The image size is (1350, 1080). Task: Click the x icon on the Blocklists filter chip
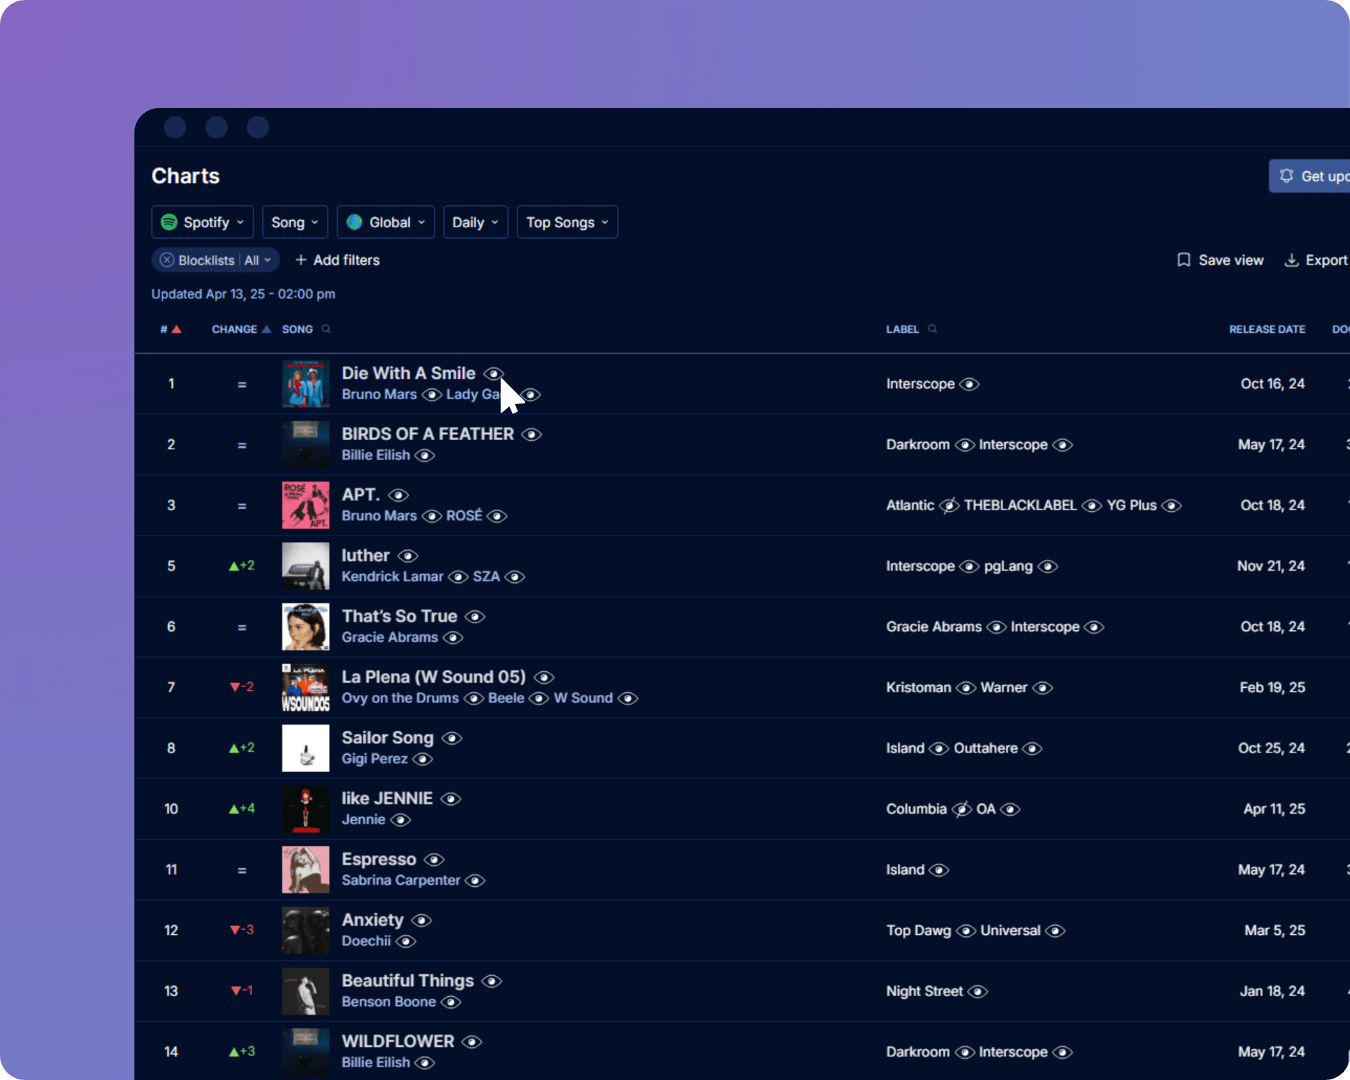(x=166, y=259)
